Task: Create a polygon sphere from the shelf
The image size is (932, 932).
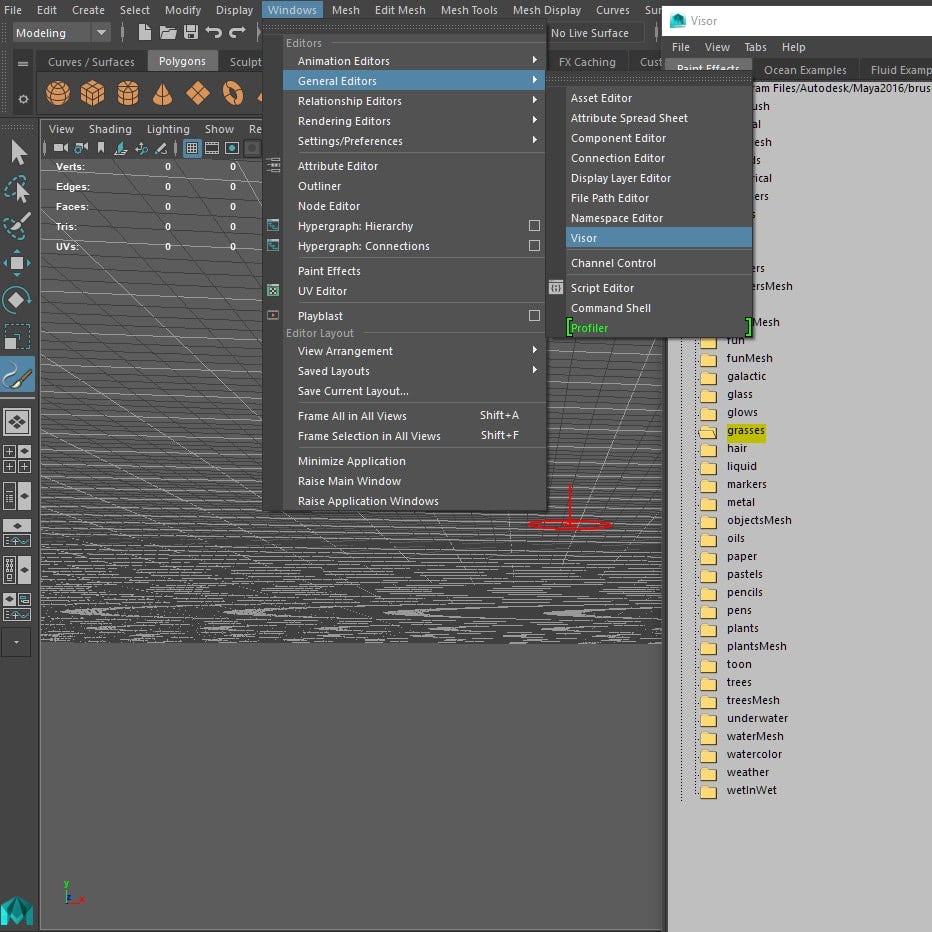Action: tap(58, 93)
